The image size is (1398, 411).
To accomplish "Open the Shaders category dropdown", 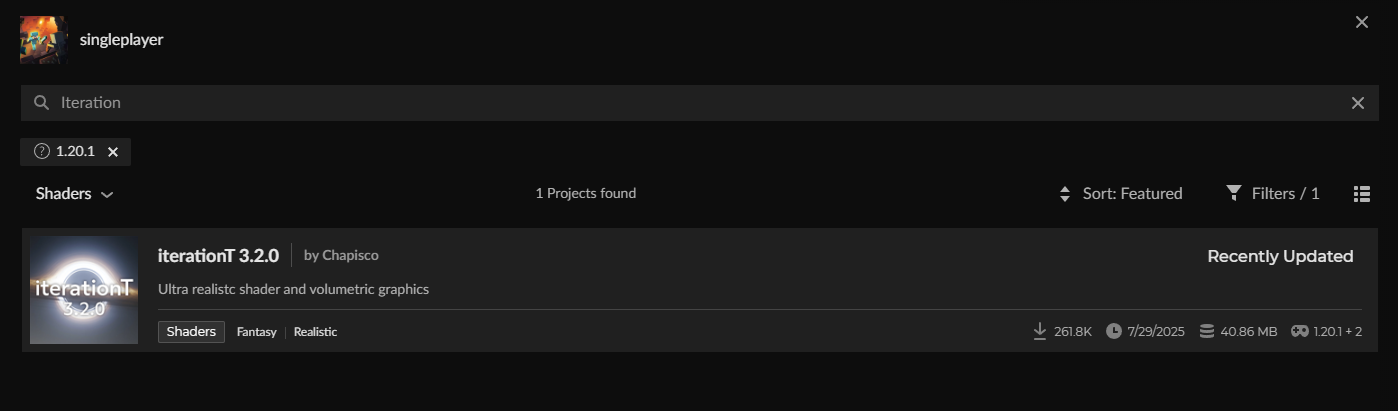I will pyautogui.click(x=74, y=194).
